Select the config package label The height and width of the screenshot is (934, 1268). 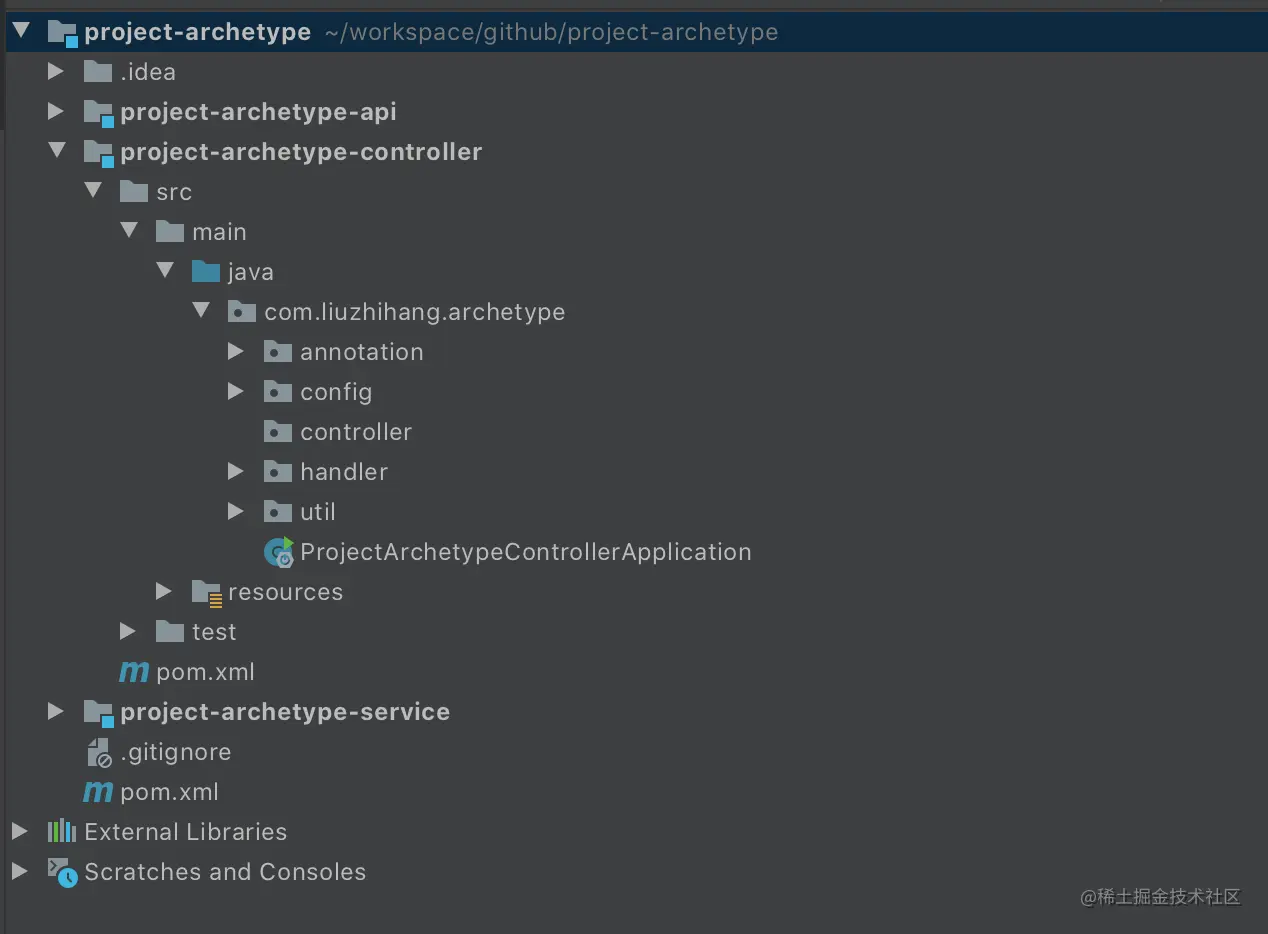pos(336,392)
